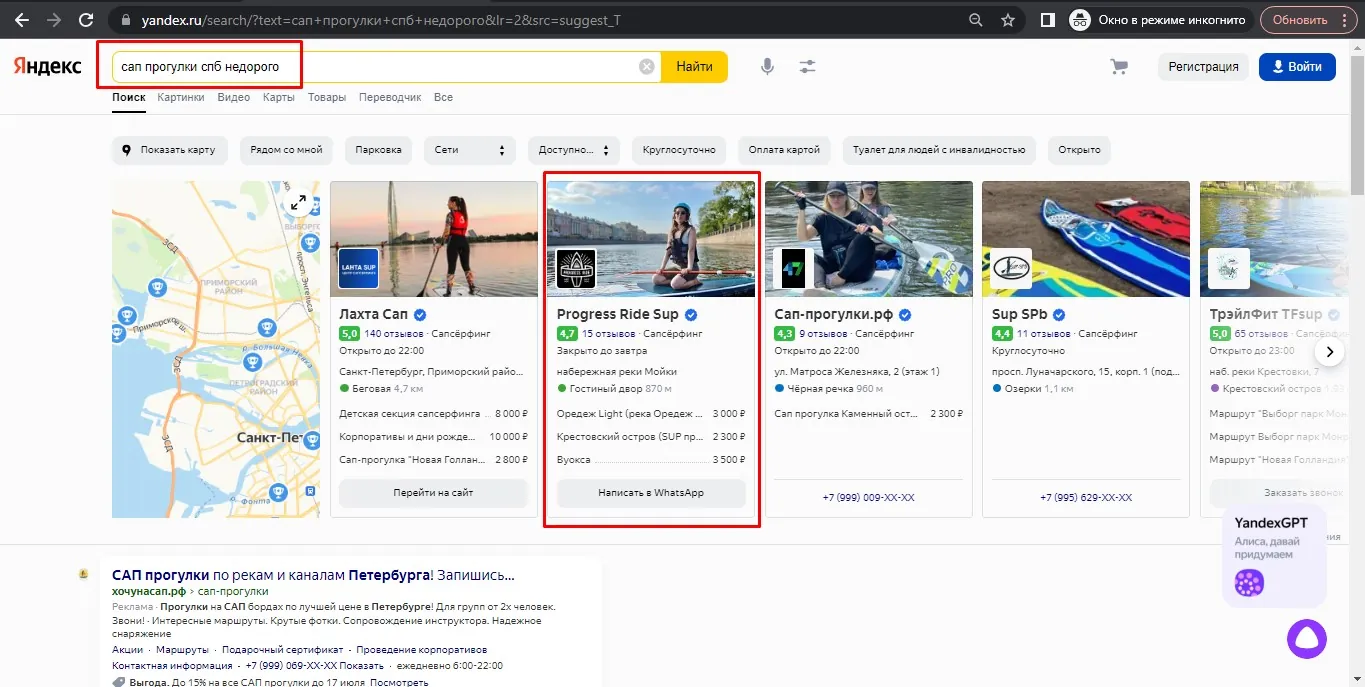Expand the map with fullscreen arrows icon
The width and height of the screenshot is (1365, 687).
coord(298,203)
